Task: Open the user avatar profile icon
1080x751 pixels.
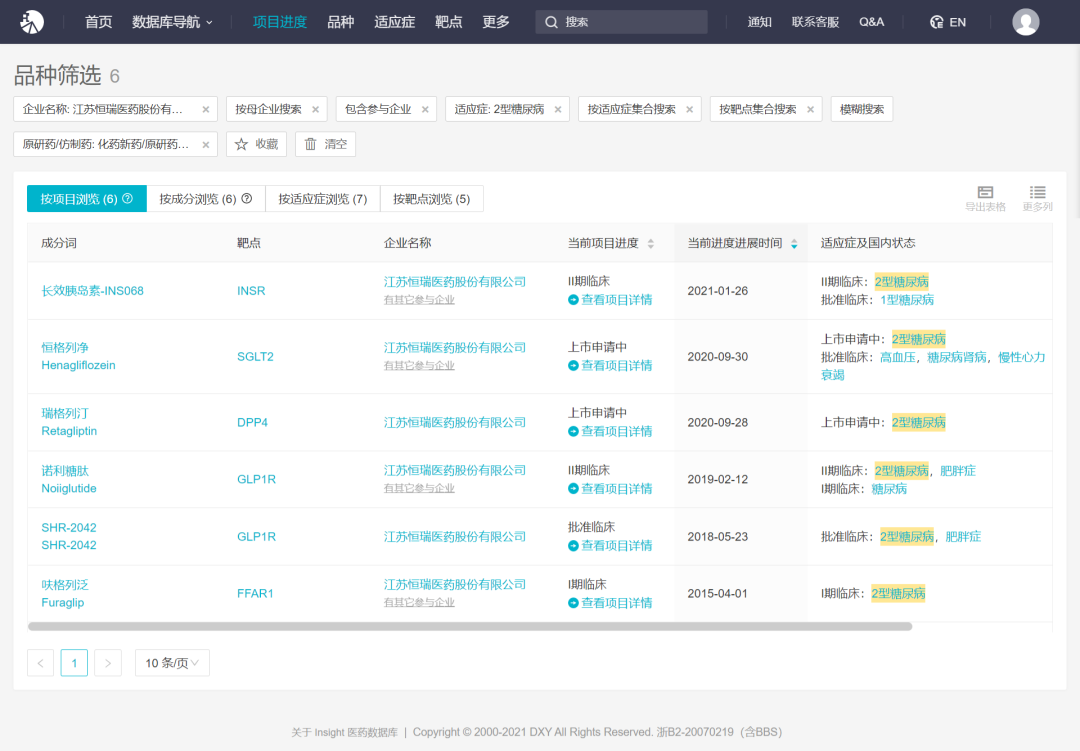Action: click(x=1026, y=22)
